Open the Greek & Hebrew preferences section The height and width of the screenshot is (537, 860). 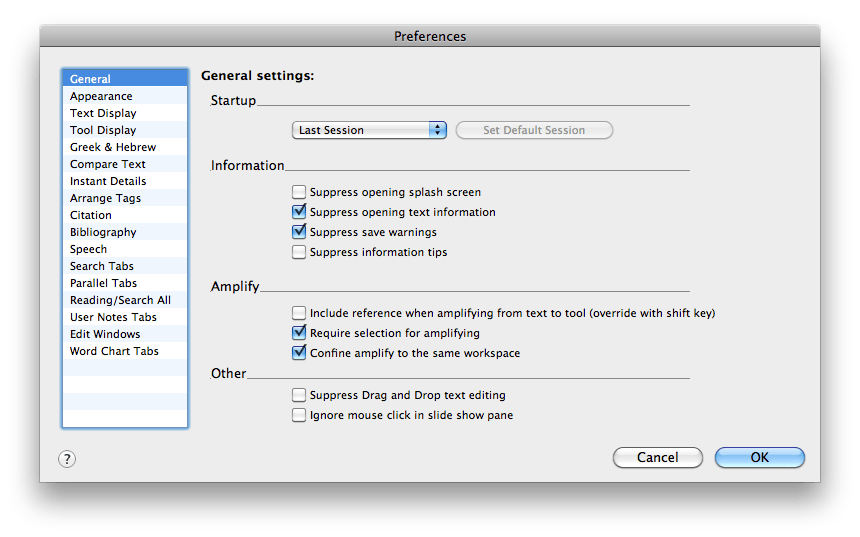point(113,147)
